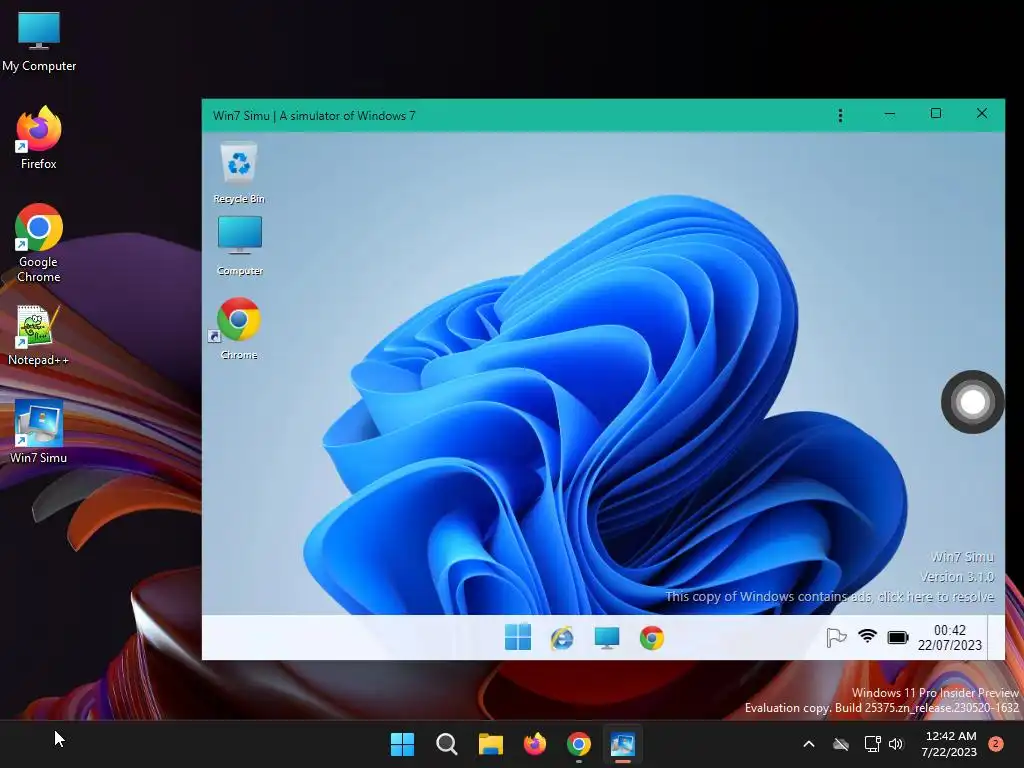Click the battery icon in simulator tray

[898, 637]
